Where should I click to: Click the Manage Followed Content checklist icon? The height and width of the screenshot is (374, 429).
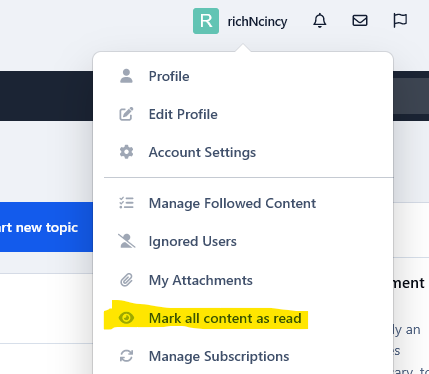point(126,203)
